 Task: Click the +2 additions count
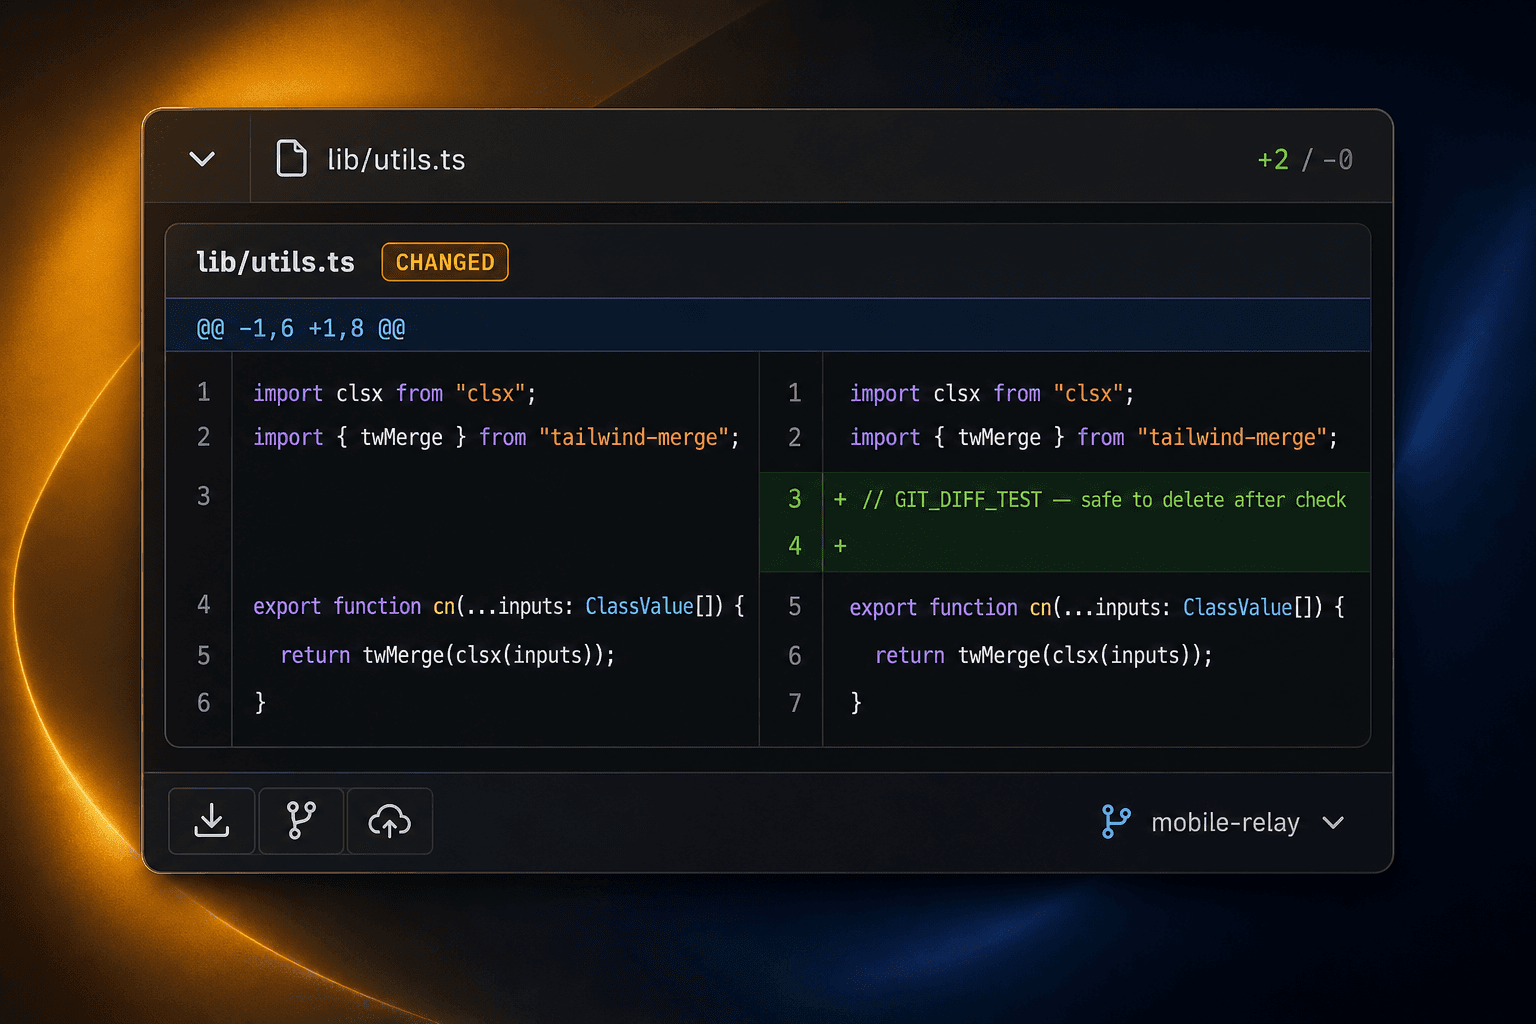pyautogui.click(x=1273, y=160)
